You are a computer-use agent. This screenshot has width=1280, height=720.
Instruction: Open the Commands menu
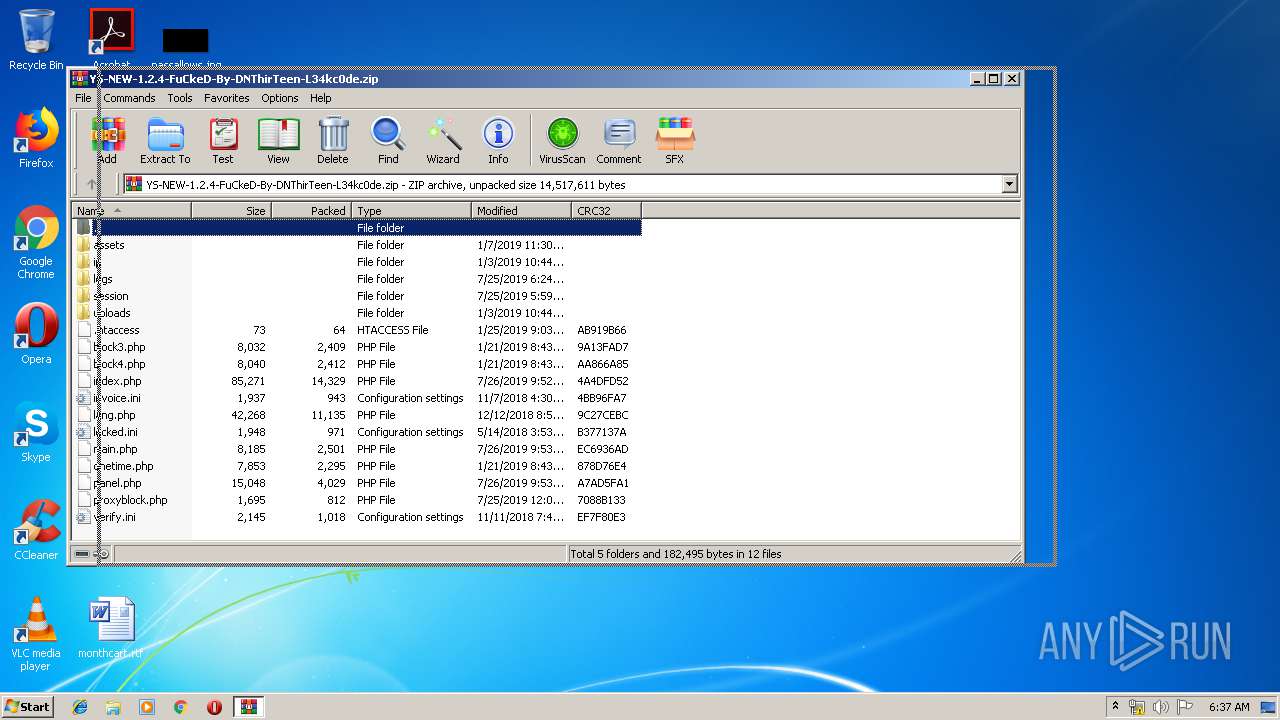[129, 98]
